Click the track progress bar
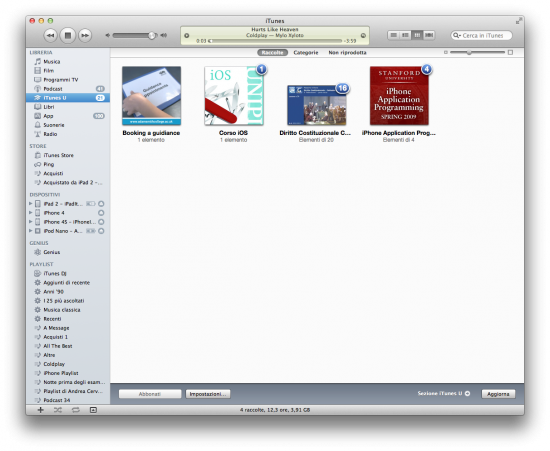Image resolution: width=550 pixels, height=451 pixels. 276,41
